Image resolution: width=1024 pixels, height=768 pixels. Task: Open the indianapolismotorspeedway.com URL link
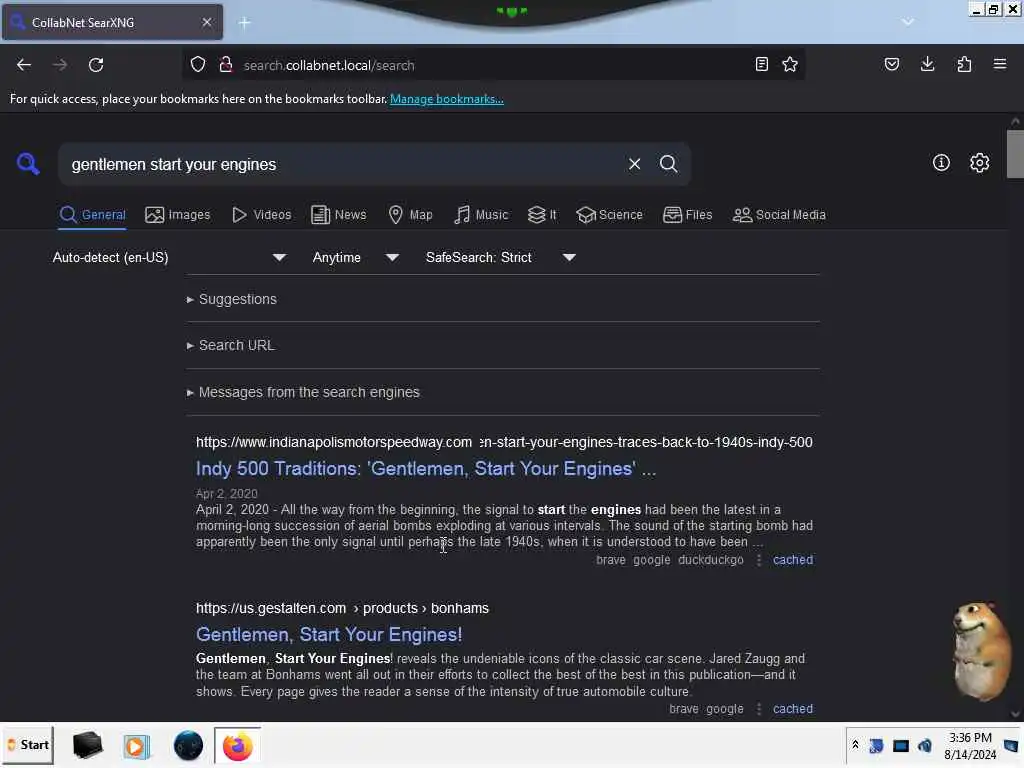(504, 442)
